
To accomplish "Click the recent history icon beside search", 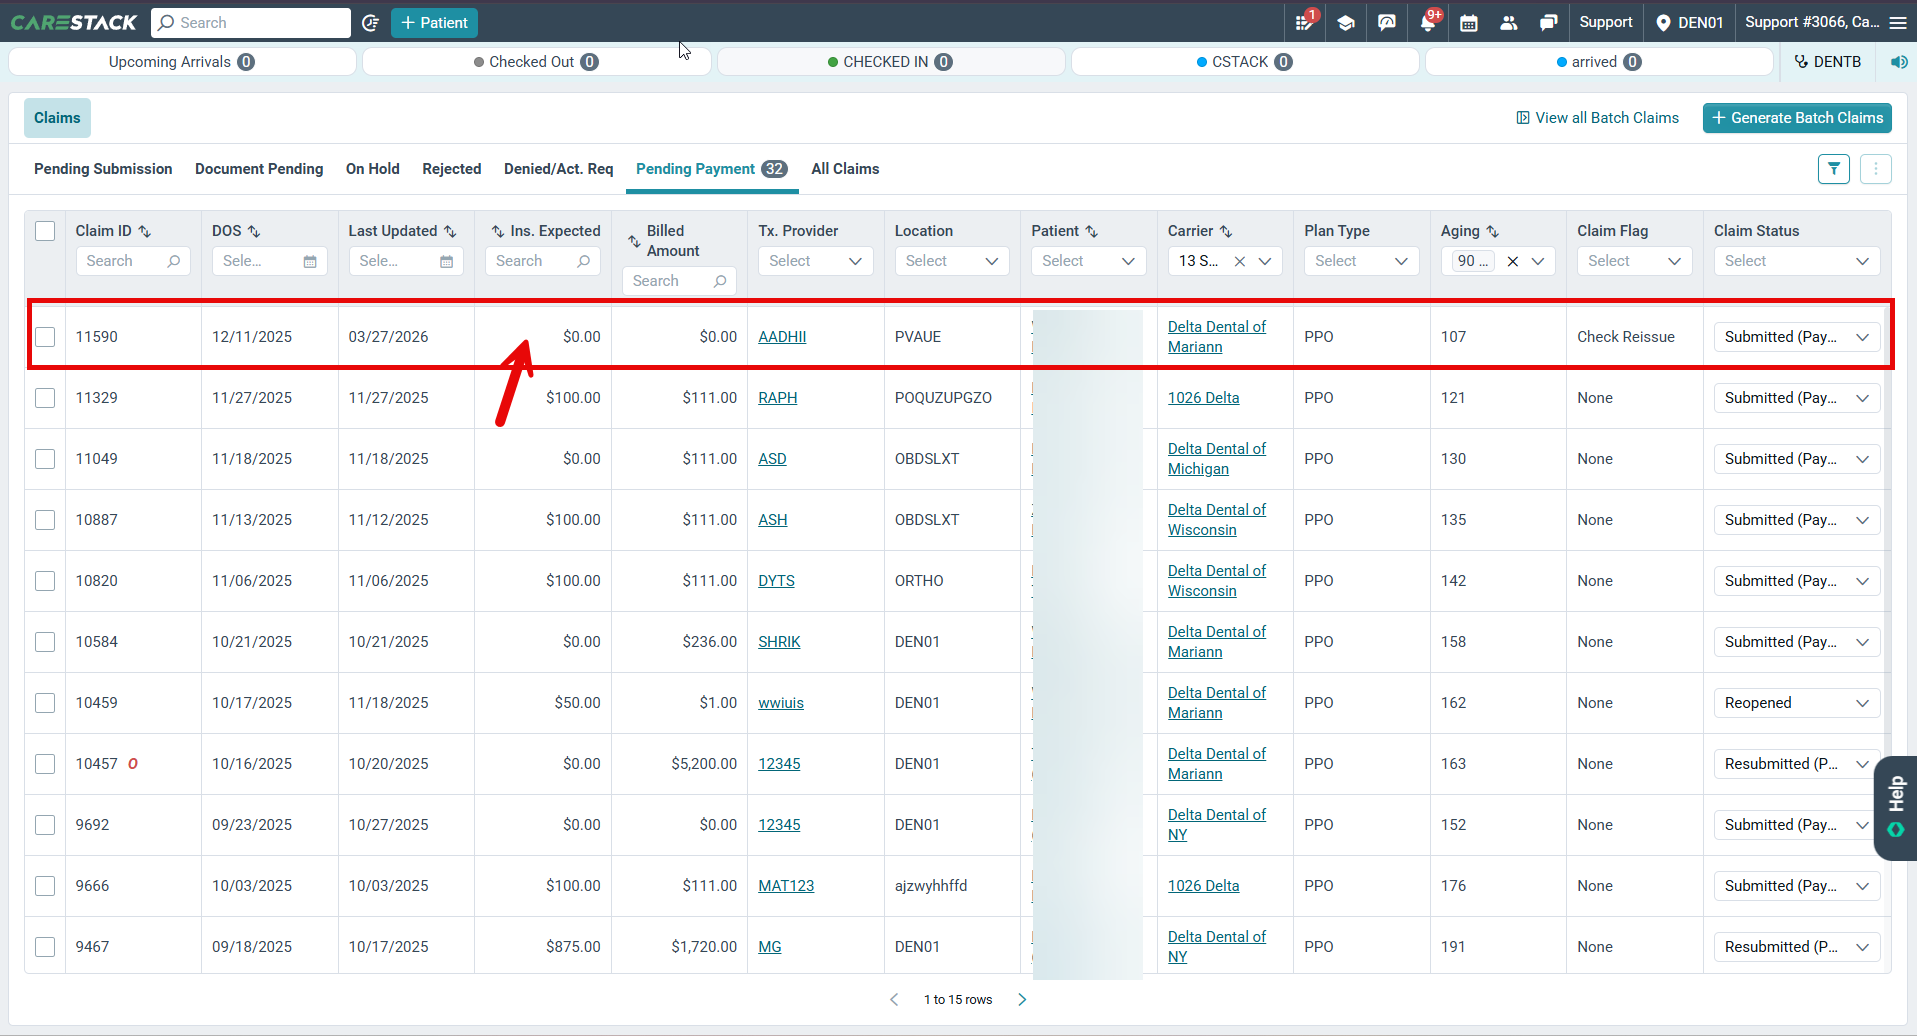I will (371, 22).
